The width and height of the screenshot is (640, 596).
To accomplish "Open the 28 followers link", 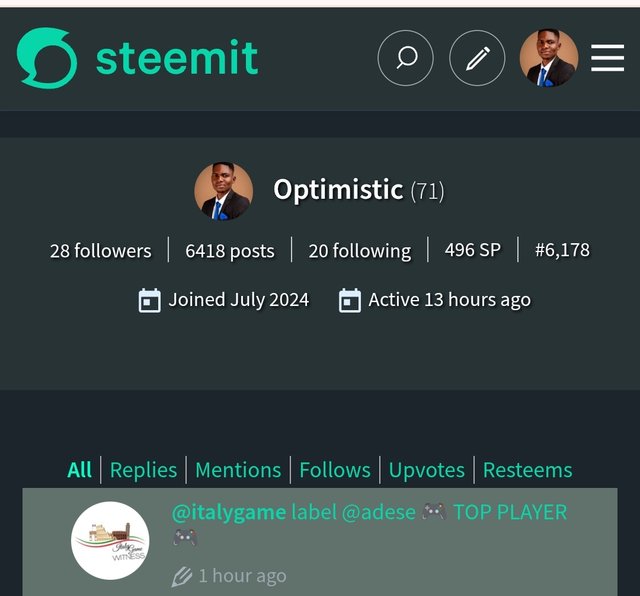I will click(x=101, y=251).
